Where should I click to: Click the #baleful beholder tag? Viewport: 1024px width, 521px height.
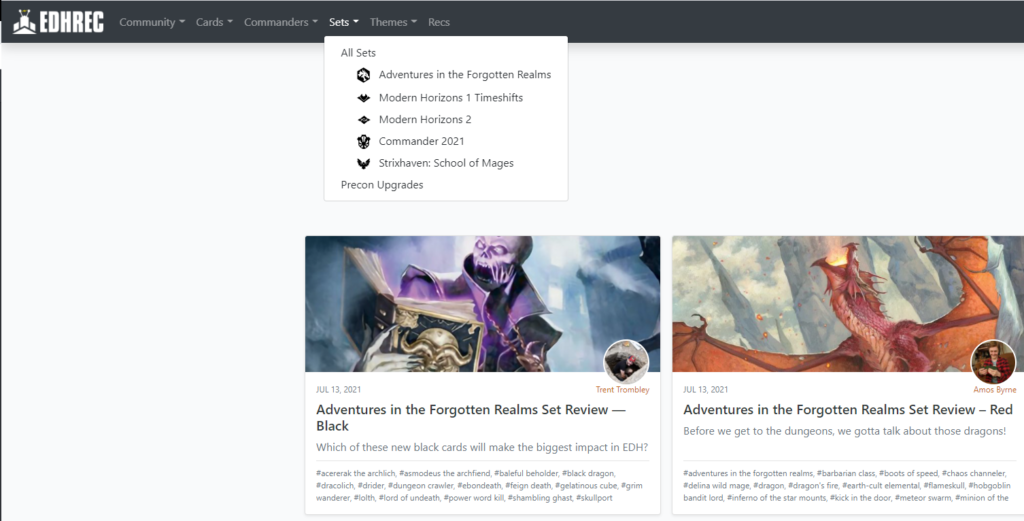[526, 473]
